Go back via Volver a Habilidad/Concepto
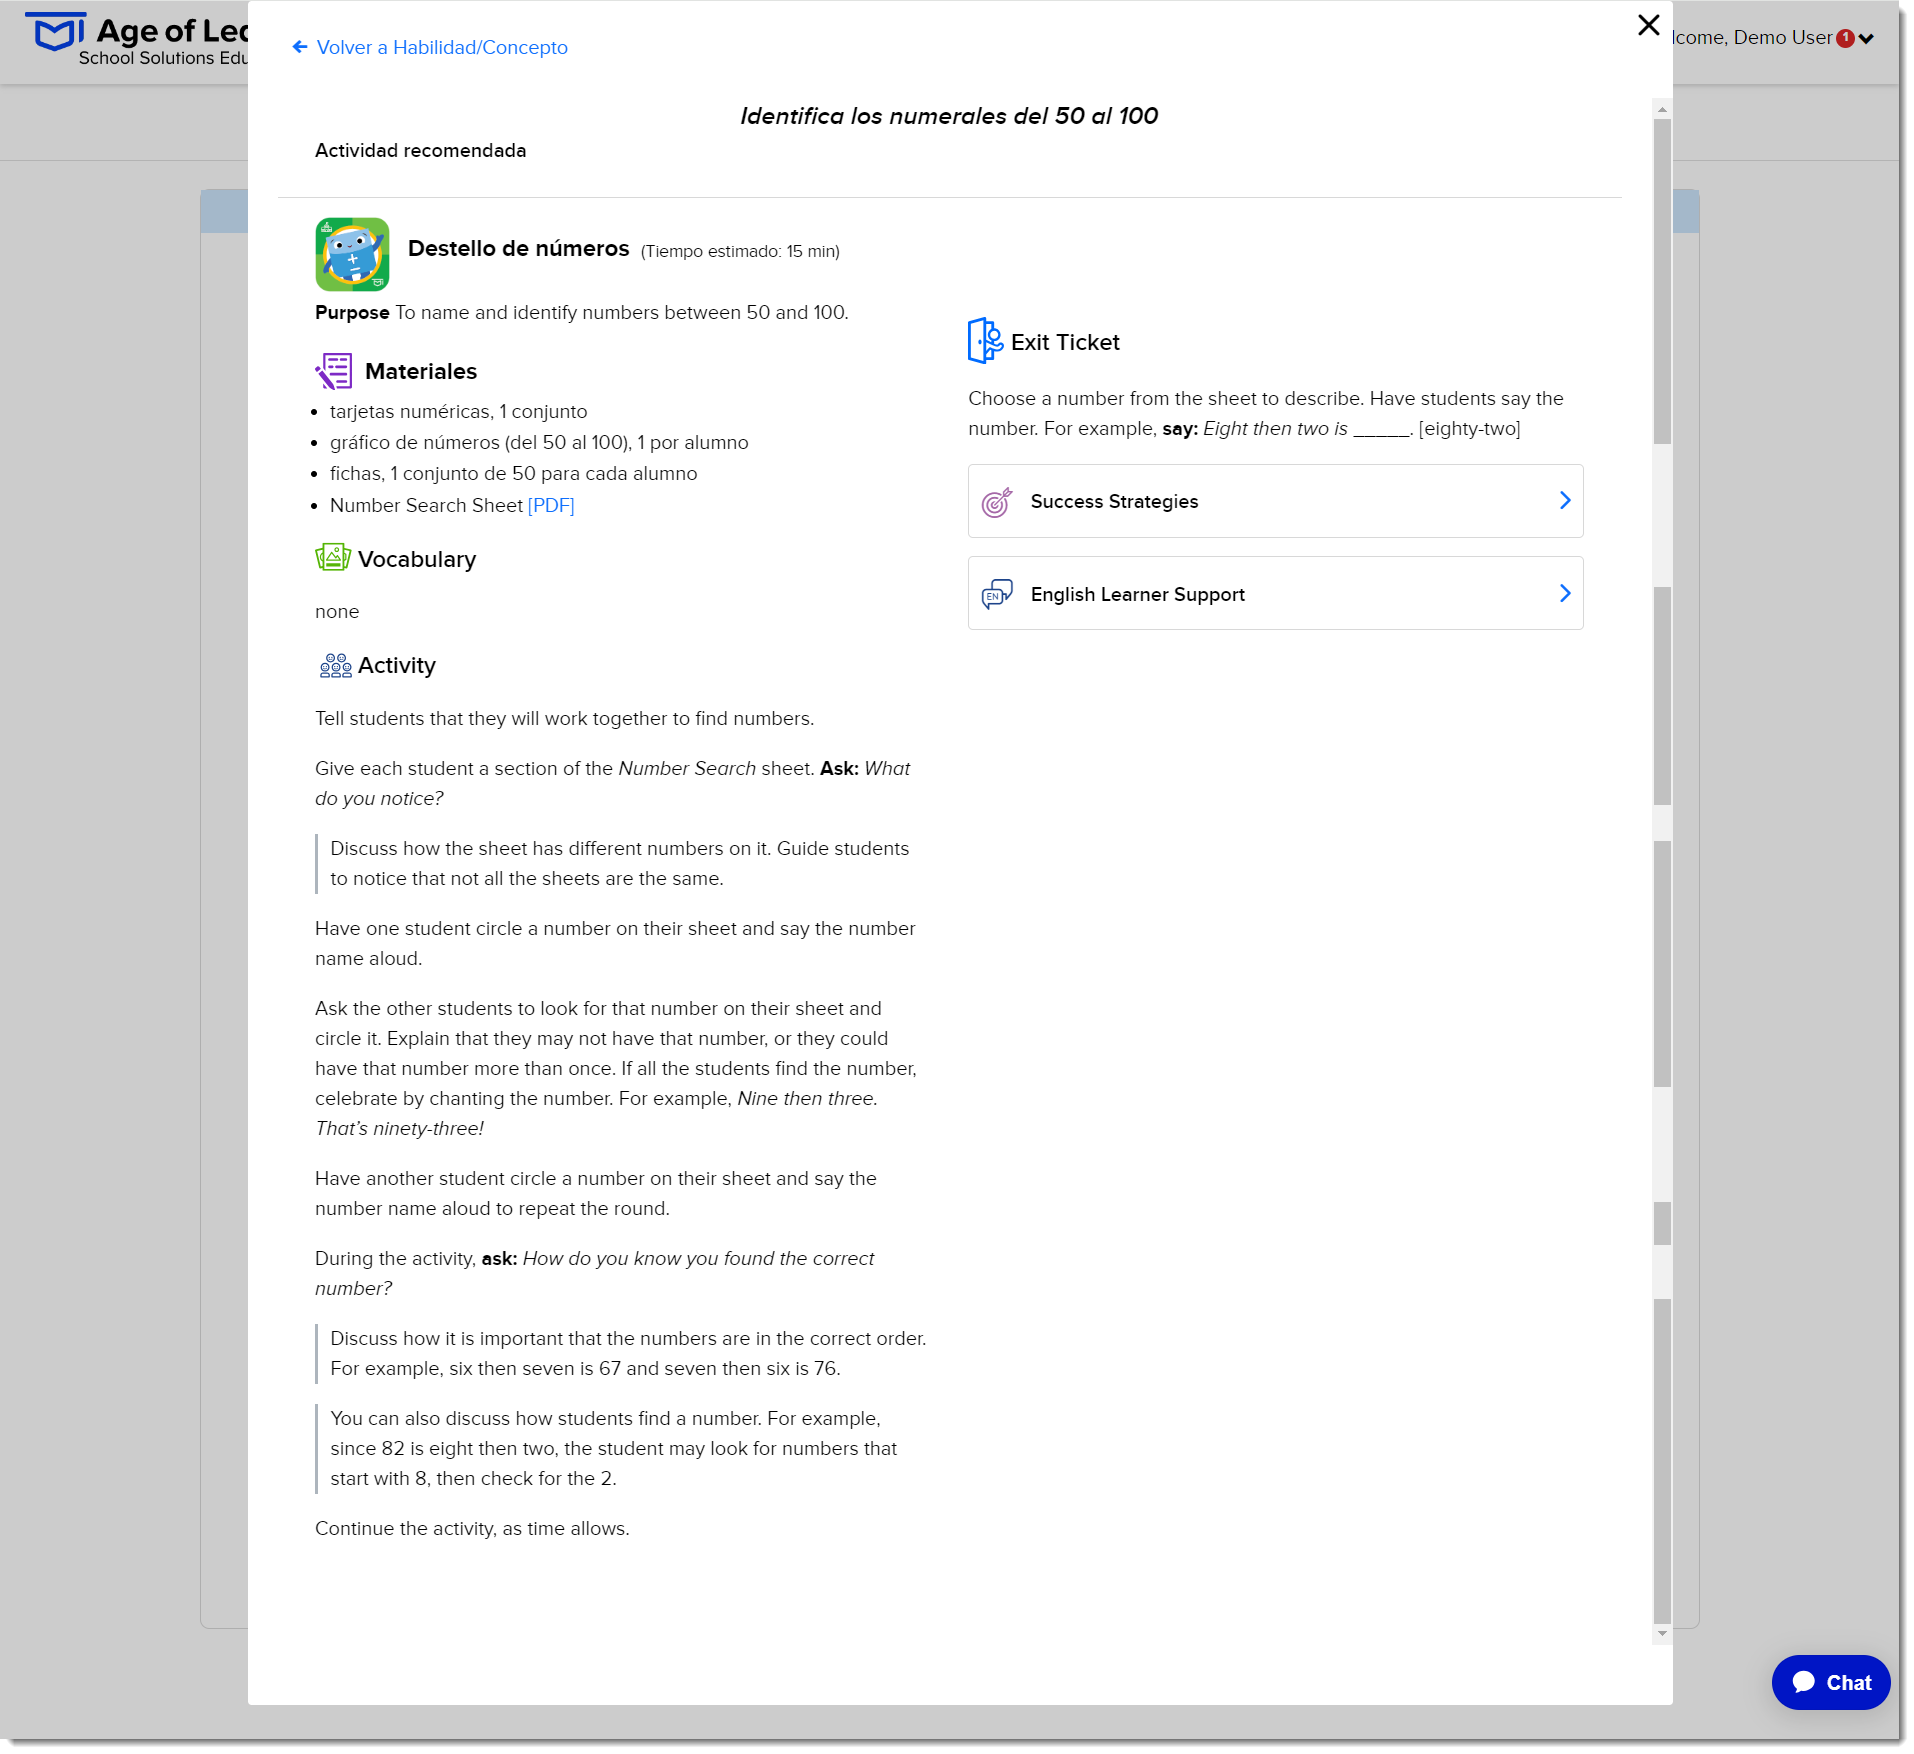This screenshot has width=1914, height=1754. click(441, 47)
